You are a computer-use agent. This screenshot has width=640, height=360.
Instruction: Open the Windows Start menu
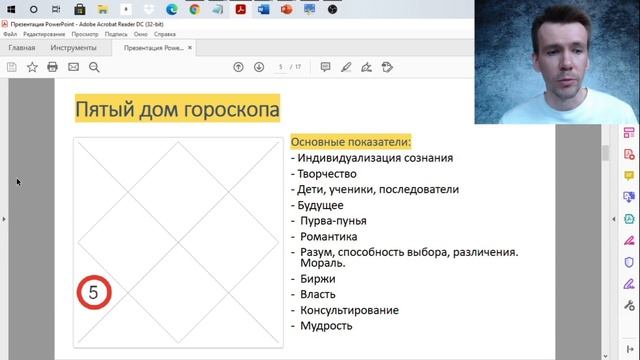pos(11,9)
